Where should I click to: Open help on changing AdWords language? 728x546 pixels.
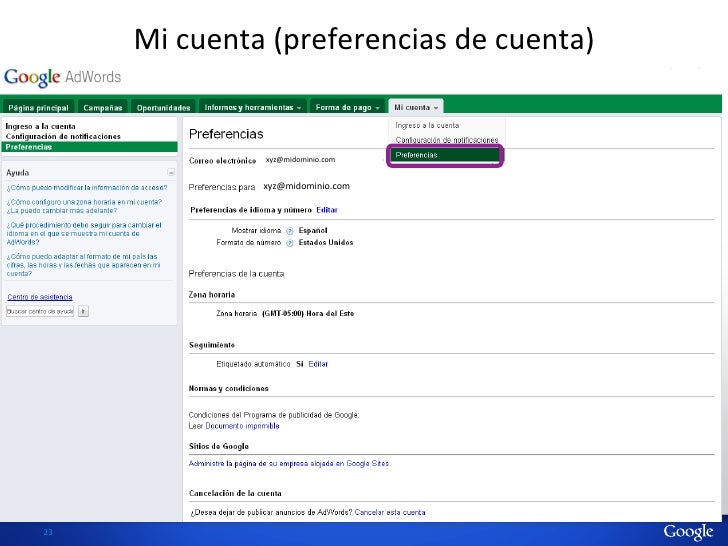[84, 234]
